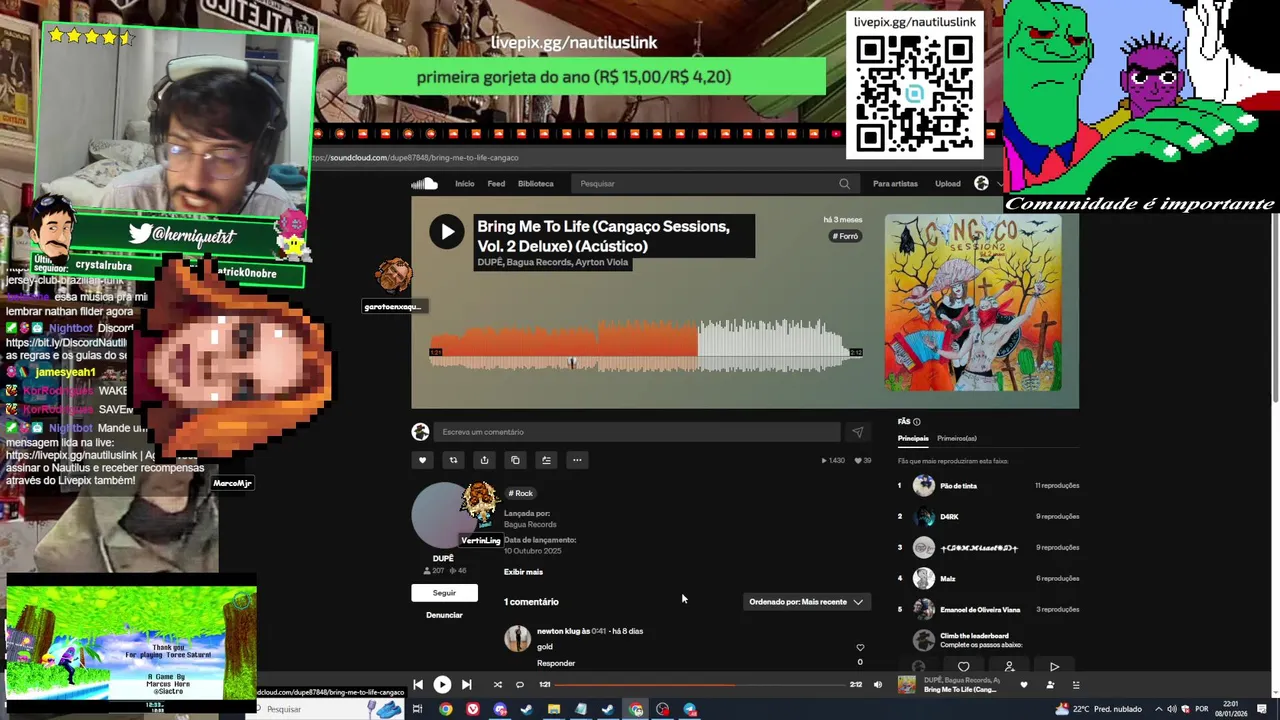Image resolution: width=1280 pixels, height=720 pixels.
Task: Report using the Denunciar button
Action: (444, 615)
